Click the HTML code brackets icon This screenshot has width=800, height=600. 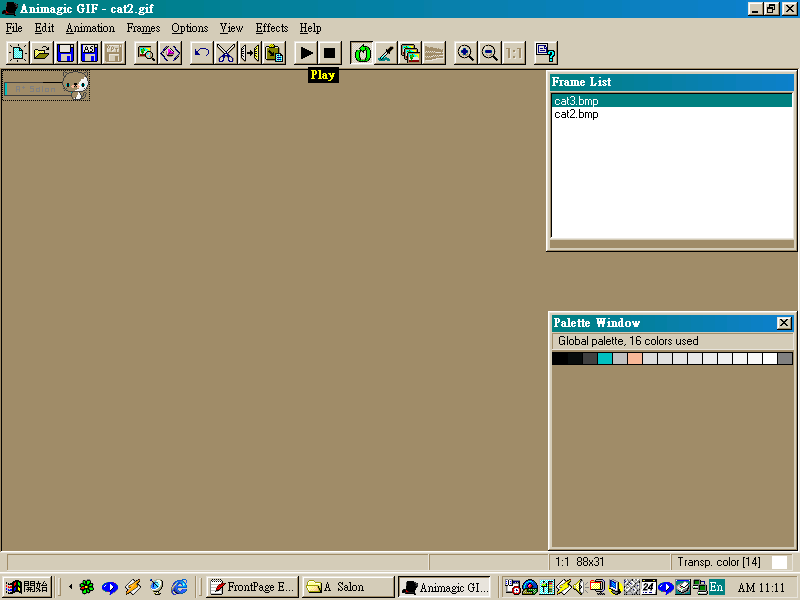coord(170,53)
